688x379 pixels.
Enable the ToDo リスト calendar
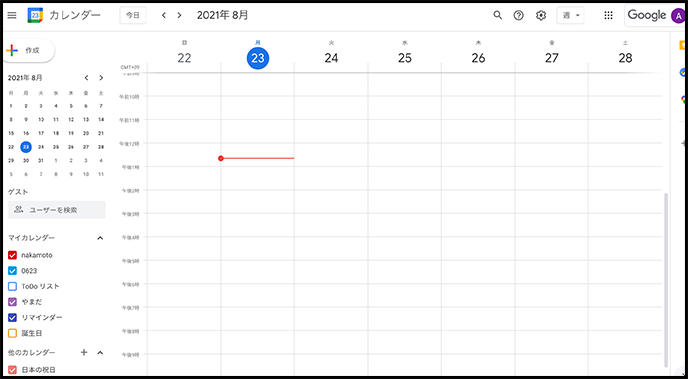tap(13, 286)
